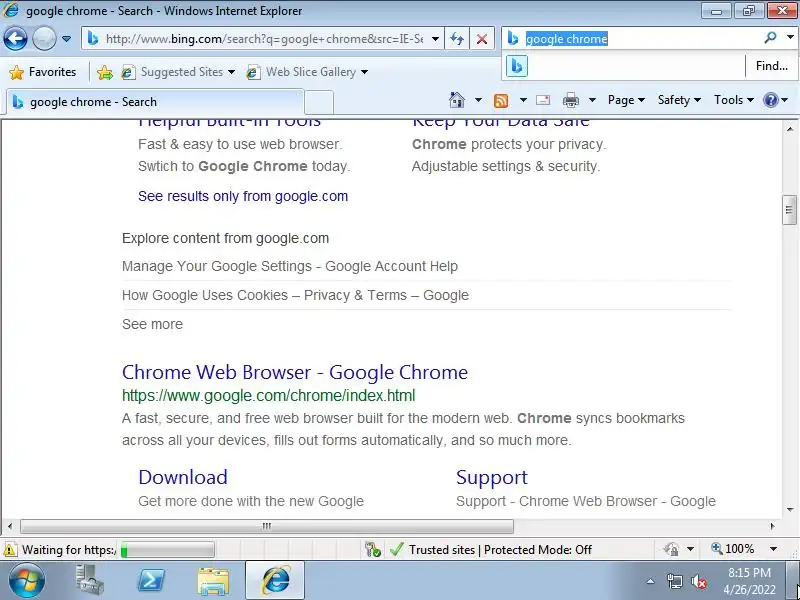Open the Favorites star button

(43, 72)
